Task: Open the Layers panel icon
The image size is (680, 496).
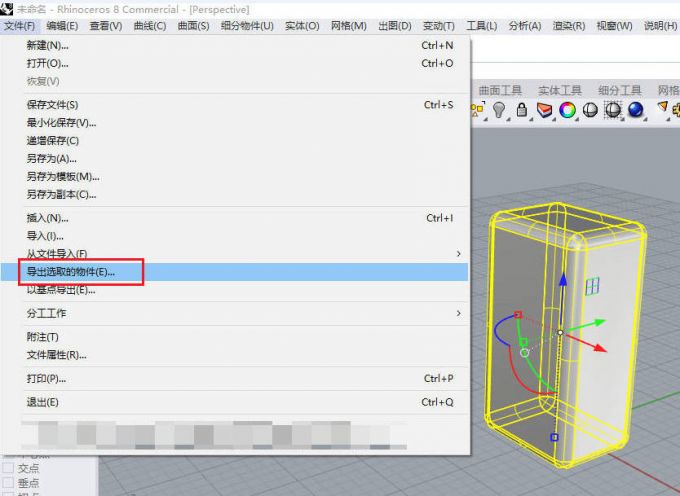Action: click(x=545, y=110)
